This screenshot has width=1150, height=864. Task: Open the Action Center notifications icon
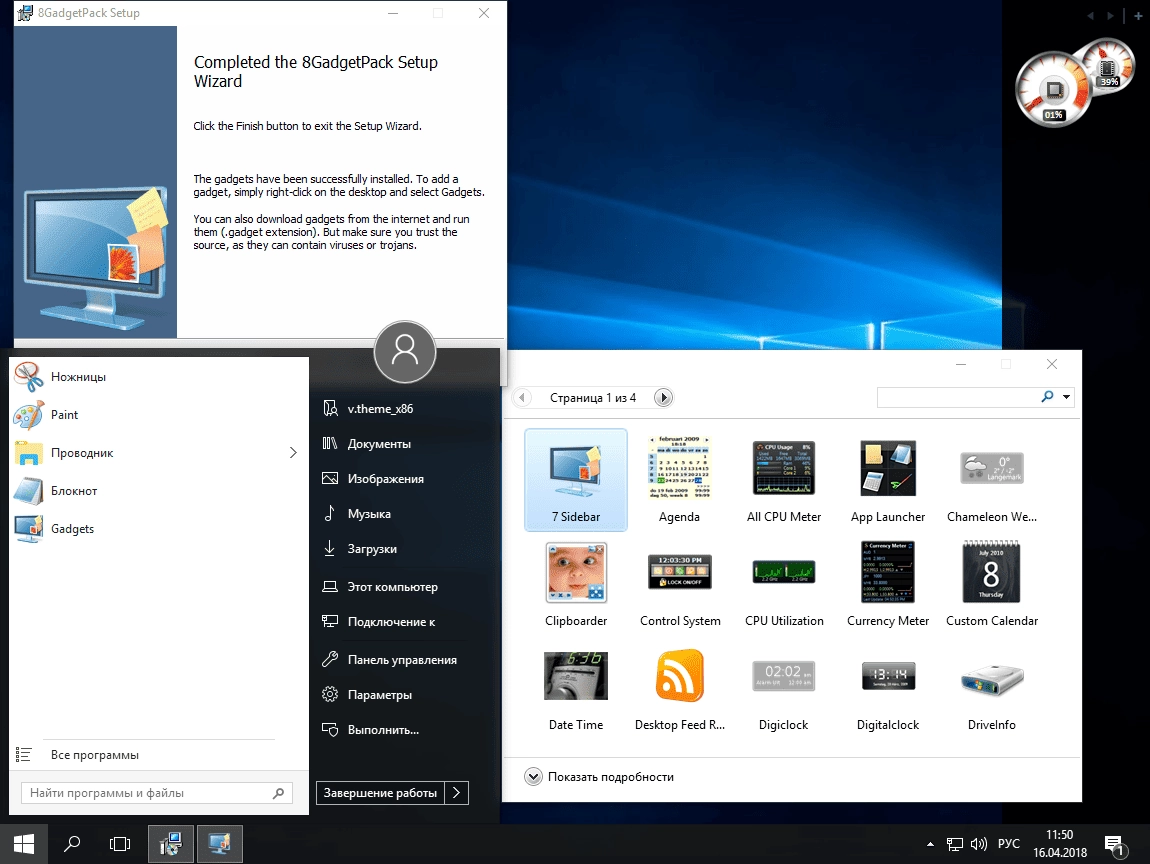point(1114,846)
